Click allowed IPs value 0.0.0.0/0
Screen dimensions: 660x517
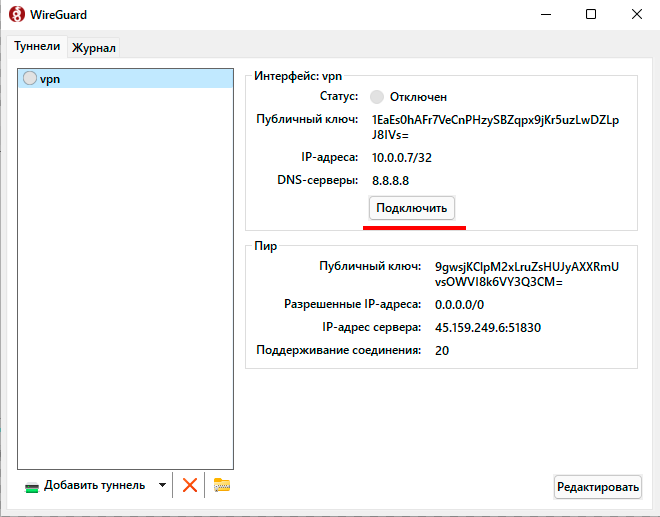coord(459,305)
